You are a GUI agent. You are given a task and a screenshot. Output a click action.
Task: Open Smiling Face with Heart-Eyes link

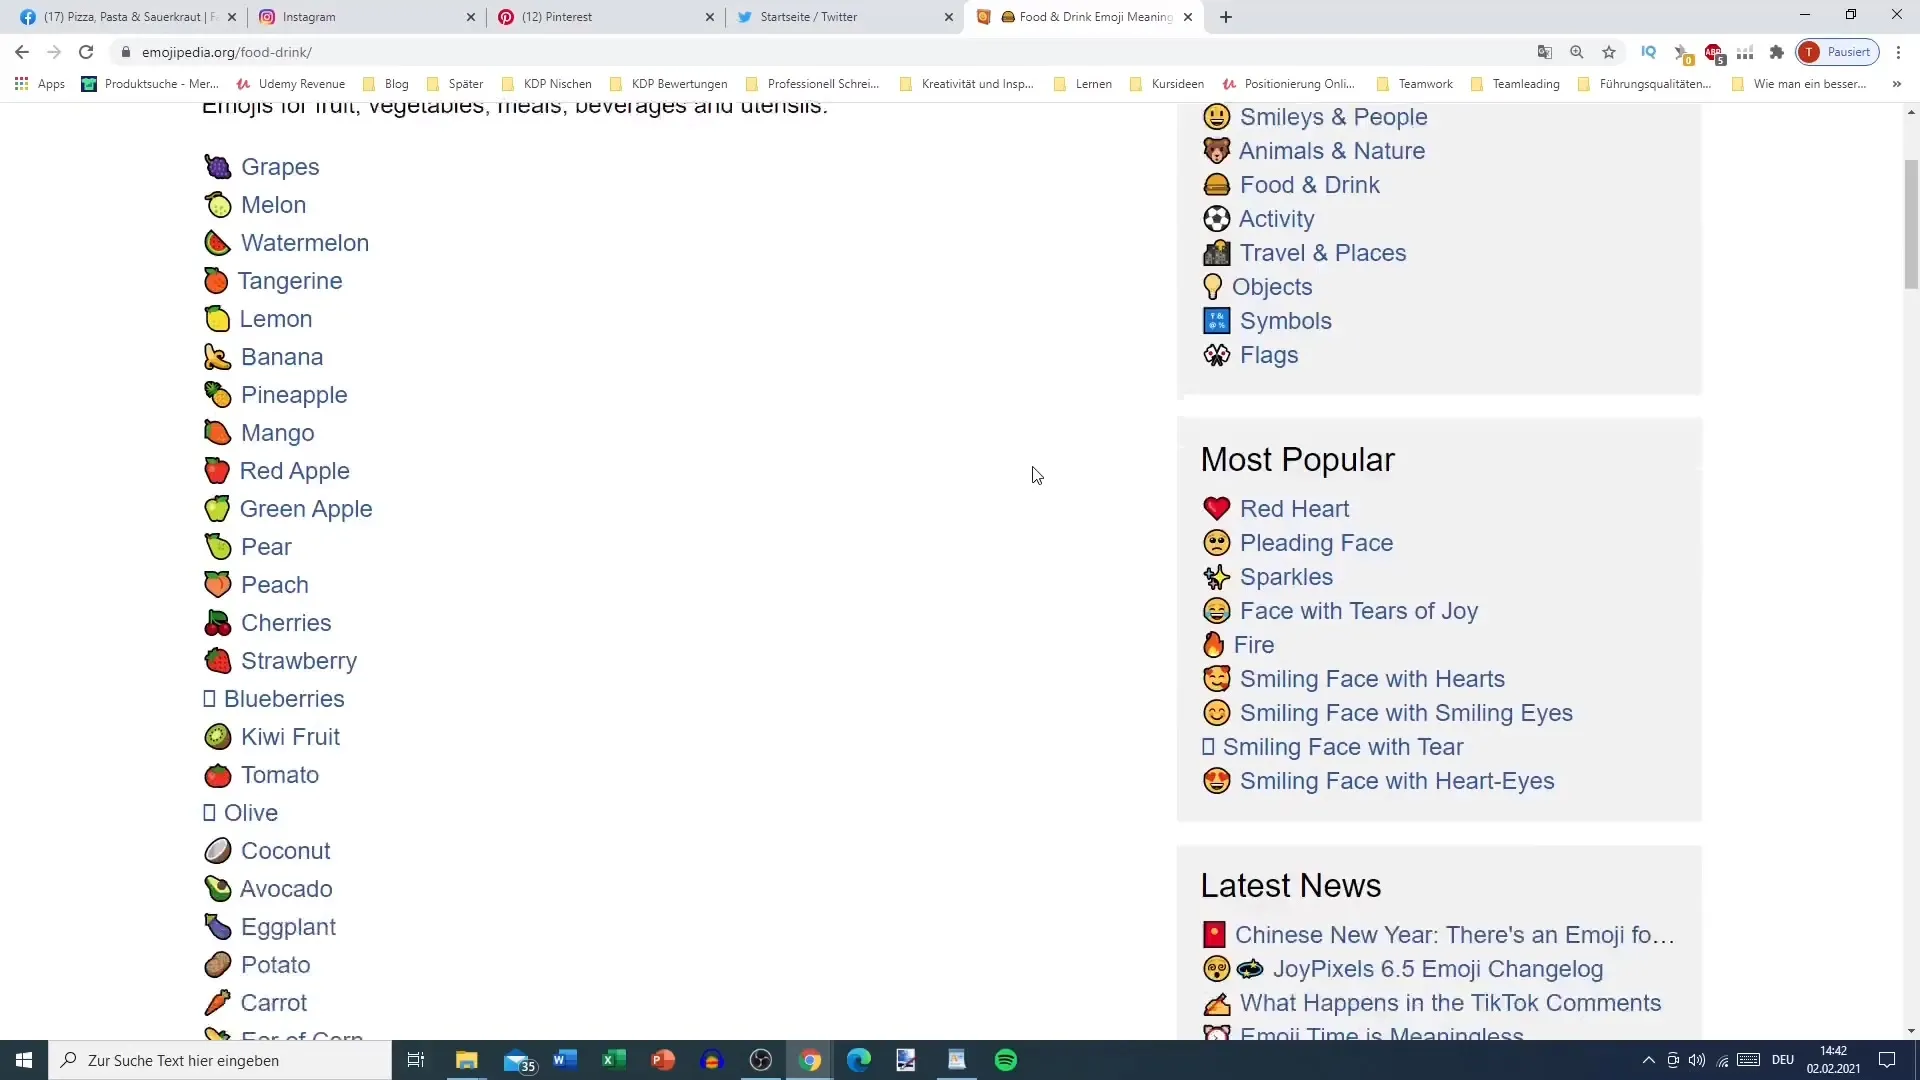1397,781
